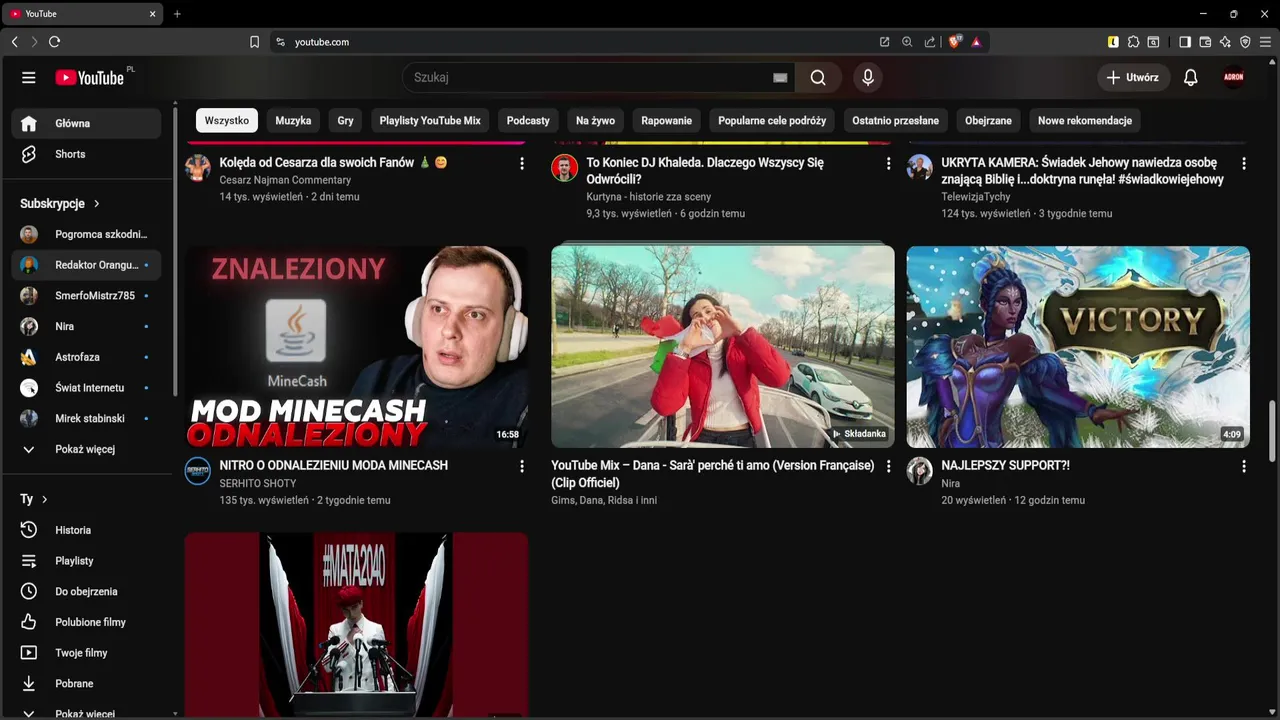Click bookmark icon left of address bar
1280x720 pixels.
254,42
